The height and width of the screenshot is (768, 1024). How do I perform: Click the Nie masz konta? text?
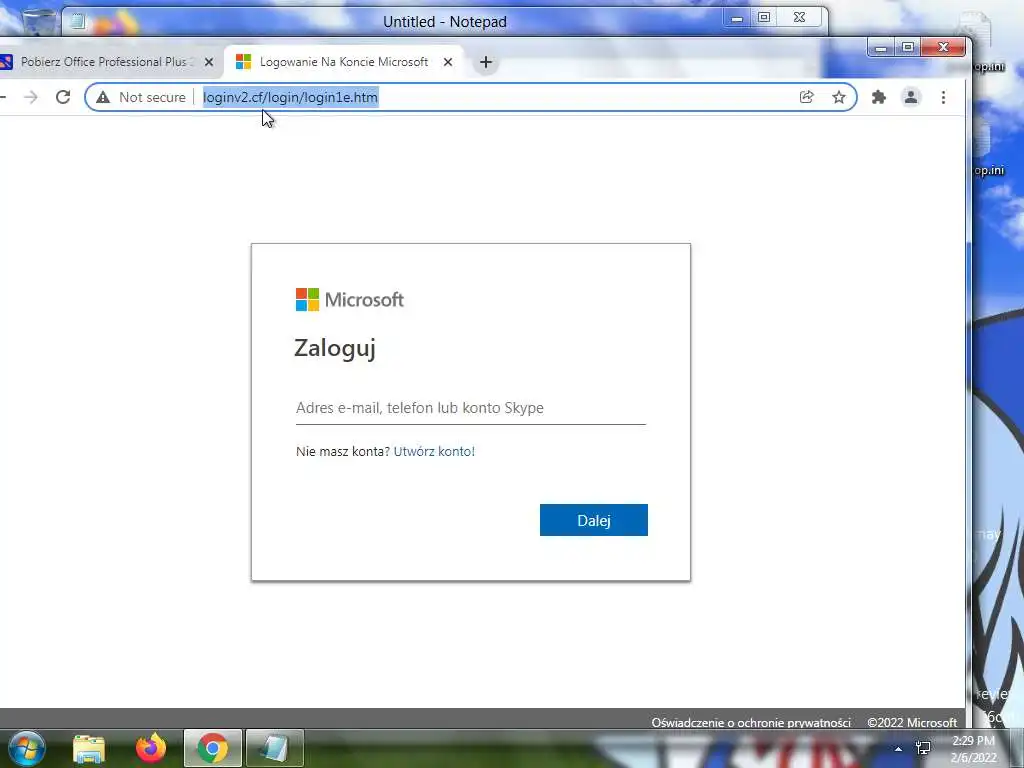pos(343,451)
